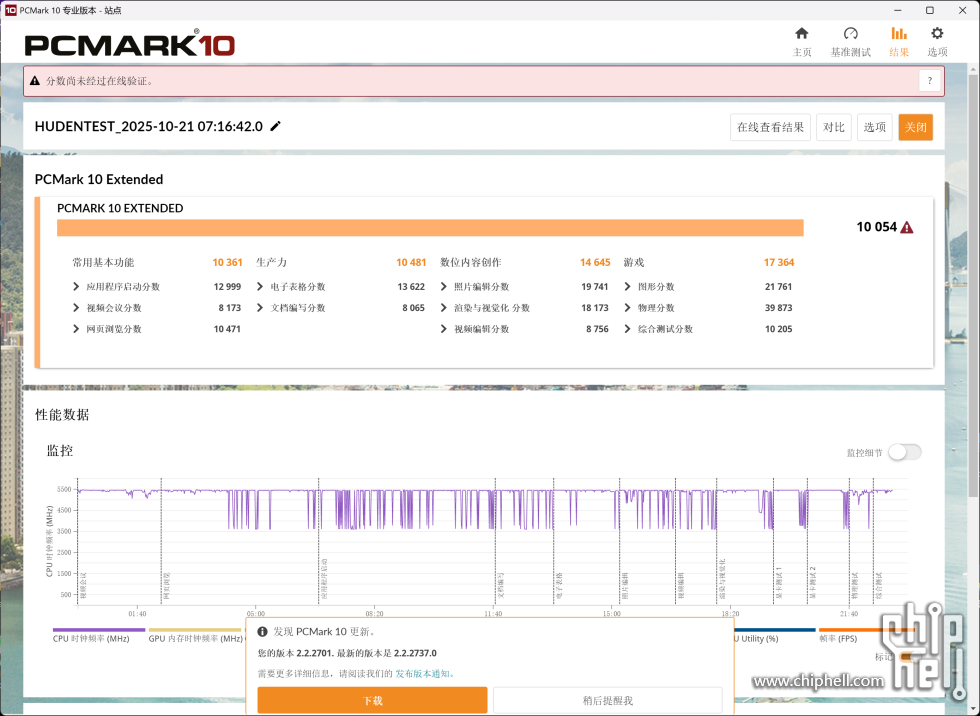Click the question mark help icon in banner

click(x=929, y=81)
